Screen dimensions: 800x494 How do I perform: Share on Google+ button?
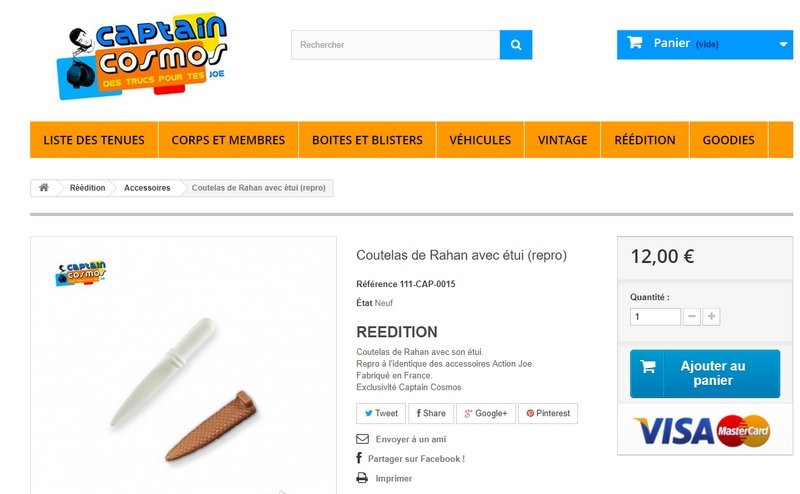(x=486, y=413)
